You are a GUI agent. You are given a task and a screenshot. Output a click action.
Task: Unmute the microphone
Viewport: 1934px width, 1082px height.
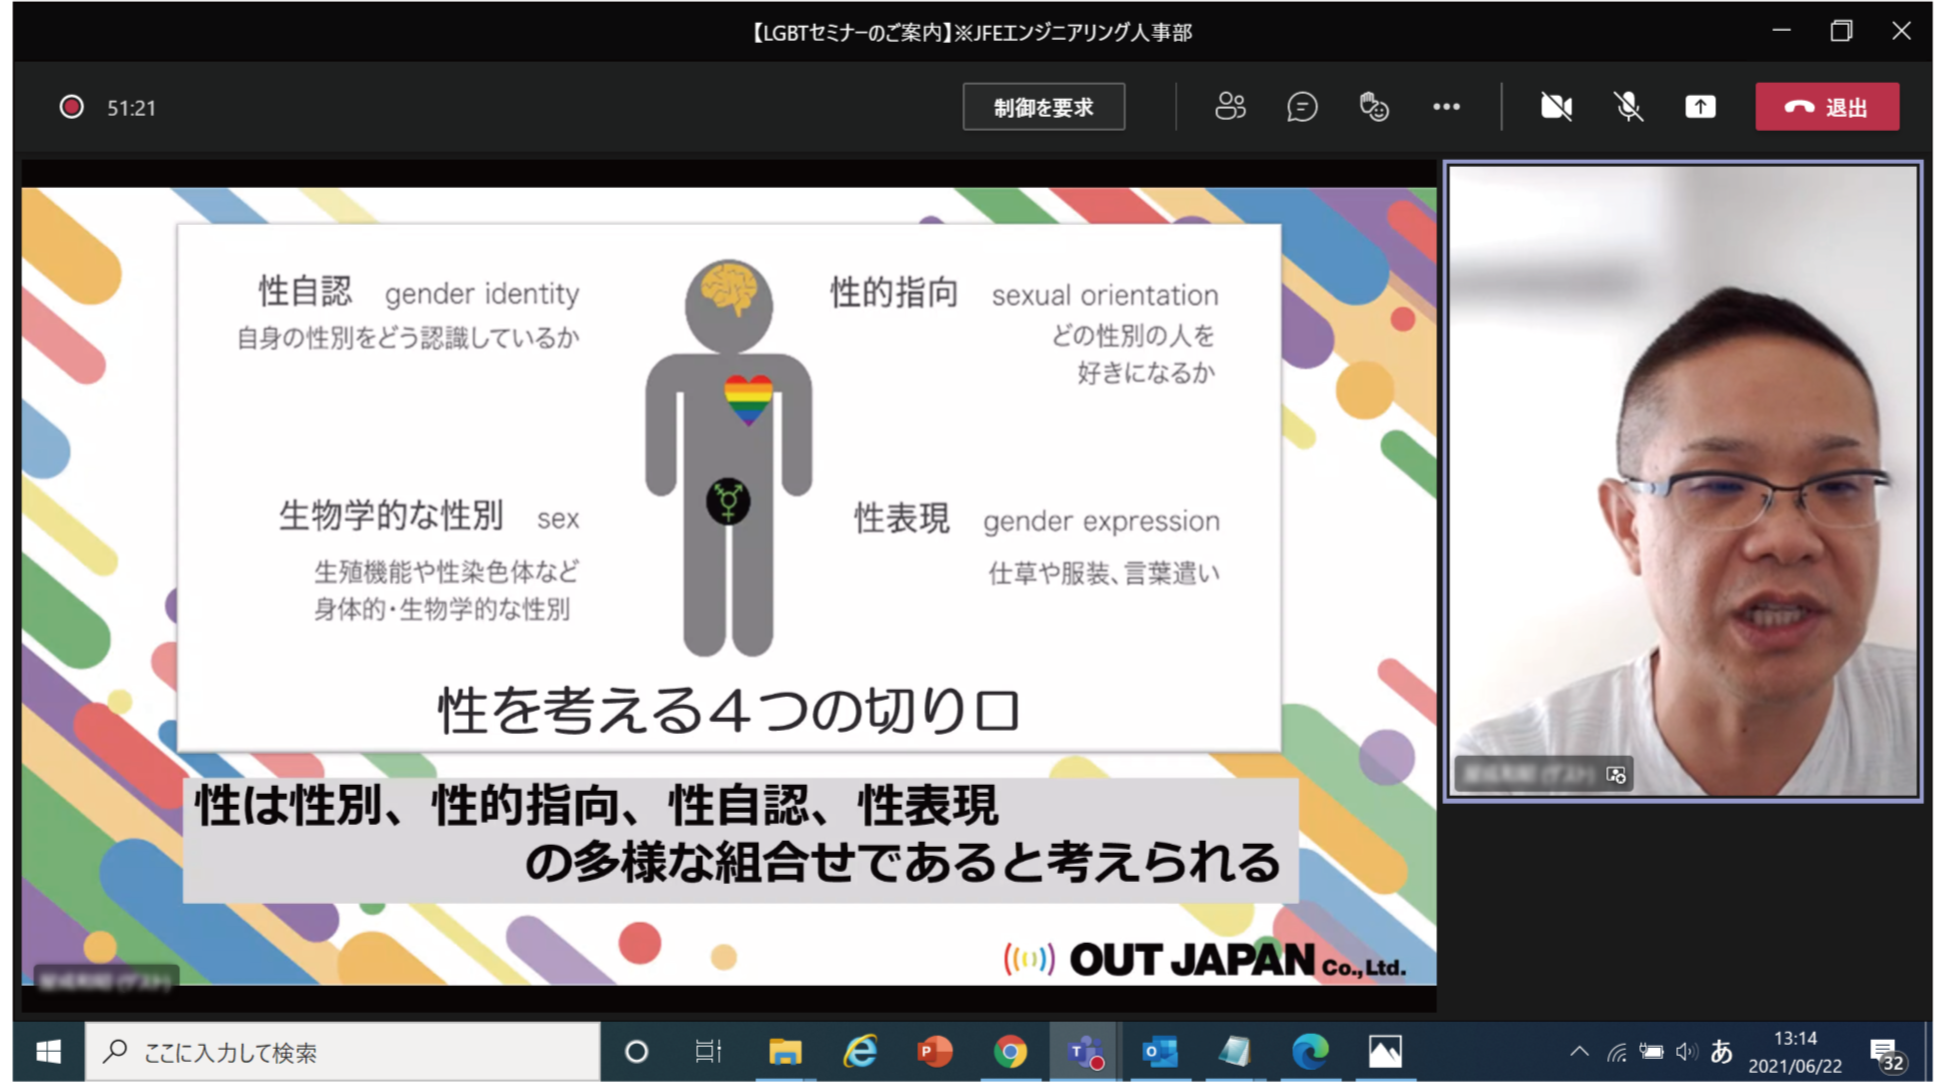tap(1627, 107)
